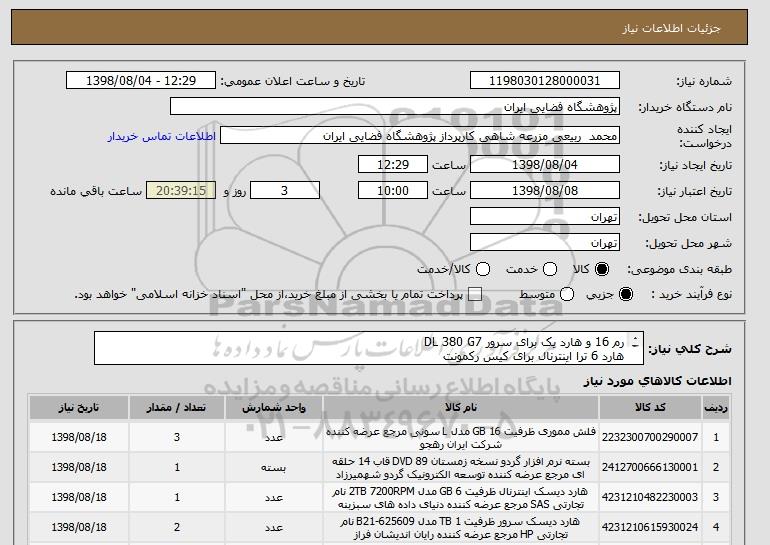The width and height of the screenshot is (770, 545).
Task: Select the کالا/خدمت radio button
Action: pos(483,269)
